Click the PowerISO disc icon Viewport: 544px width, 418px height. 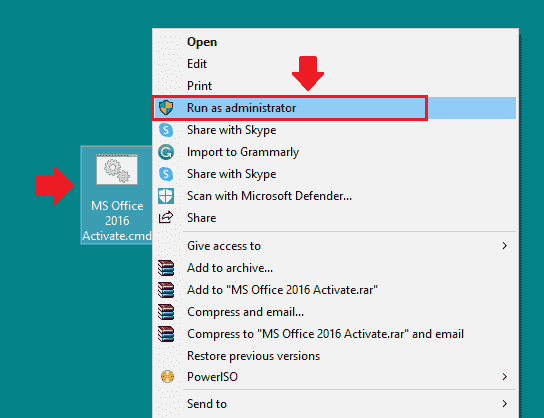pyautogui.click(x=167, y=376)
